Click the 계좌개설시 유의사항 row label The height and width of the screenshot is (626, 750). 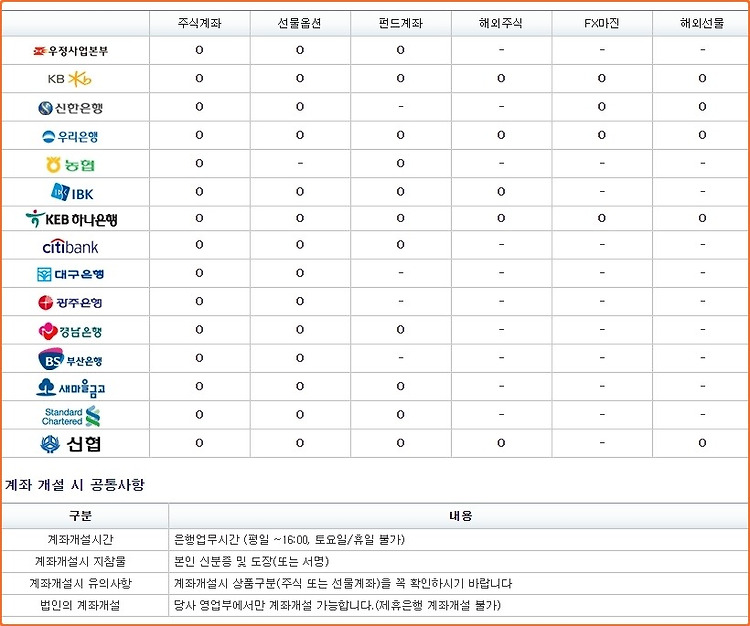[x=80, y=583]
